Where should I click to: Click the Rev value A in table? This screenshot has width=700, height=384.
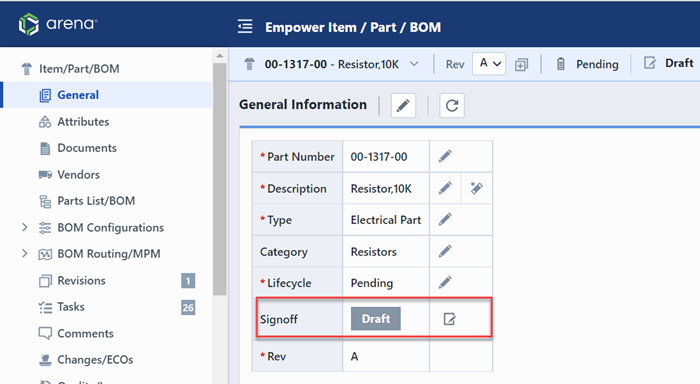click(354, 356)
